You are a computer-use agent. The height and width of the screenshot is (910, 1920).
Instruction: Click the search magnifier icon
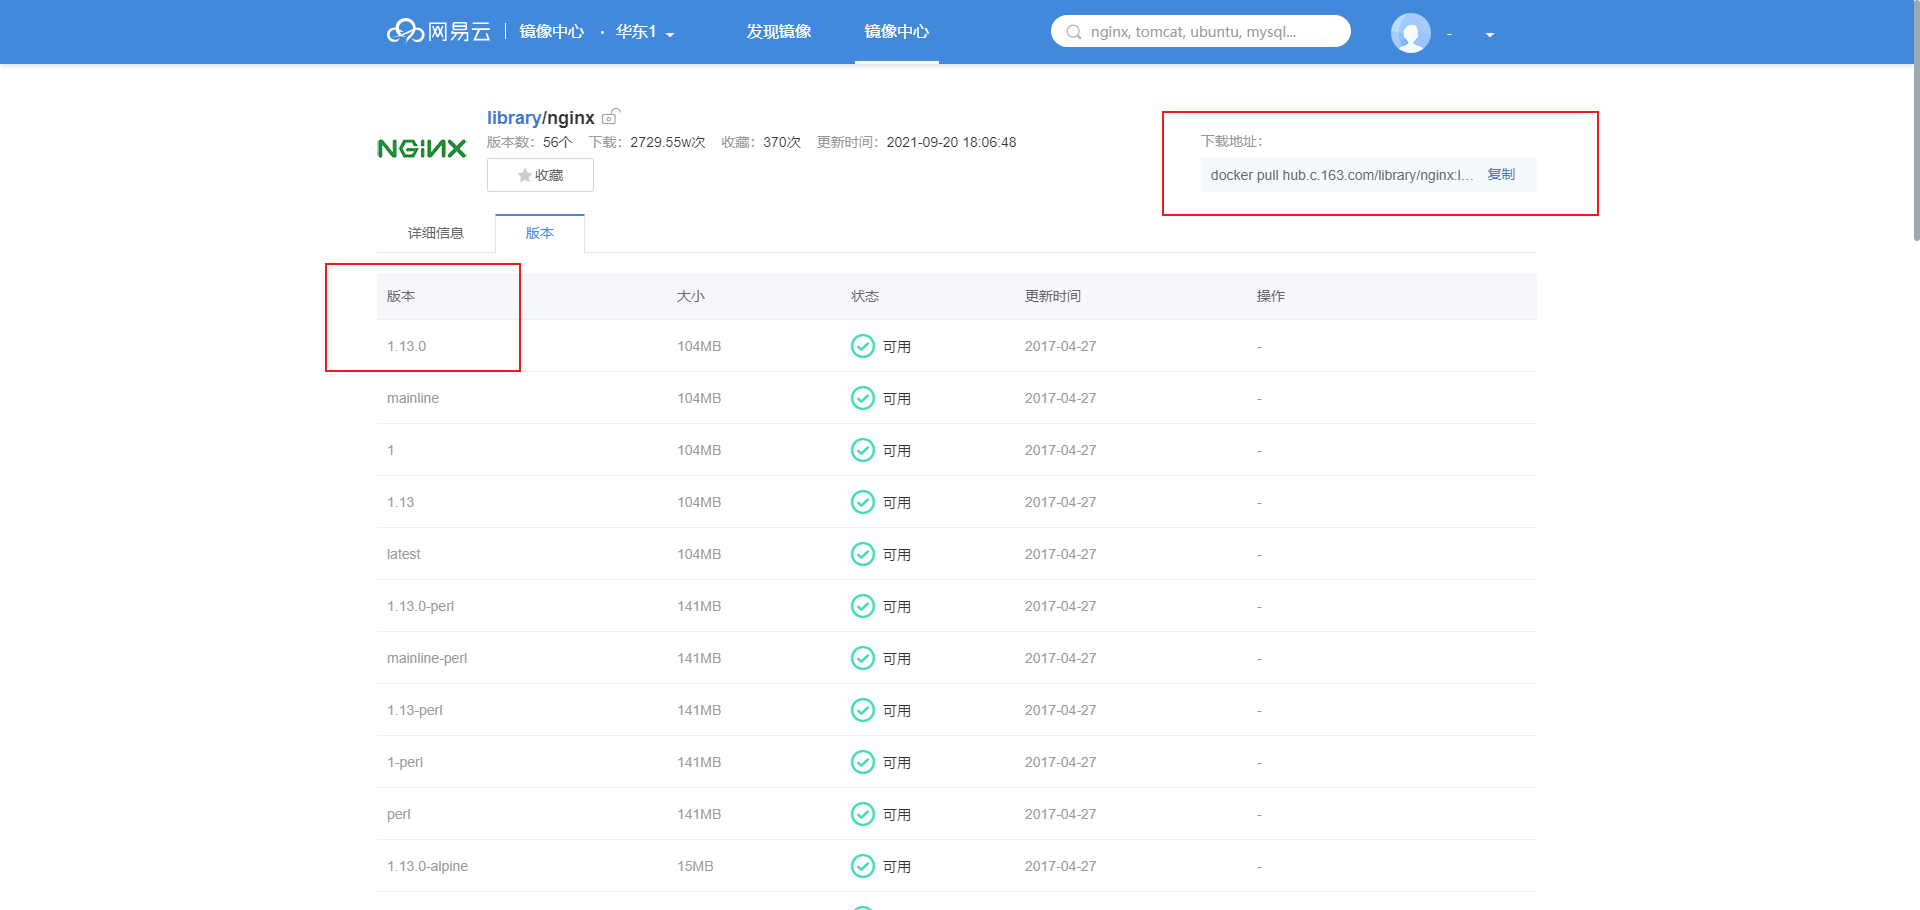[x=1074, y=32]
